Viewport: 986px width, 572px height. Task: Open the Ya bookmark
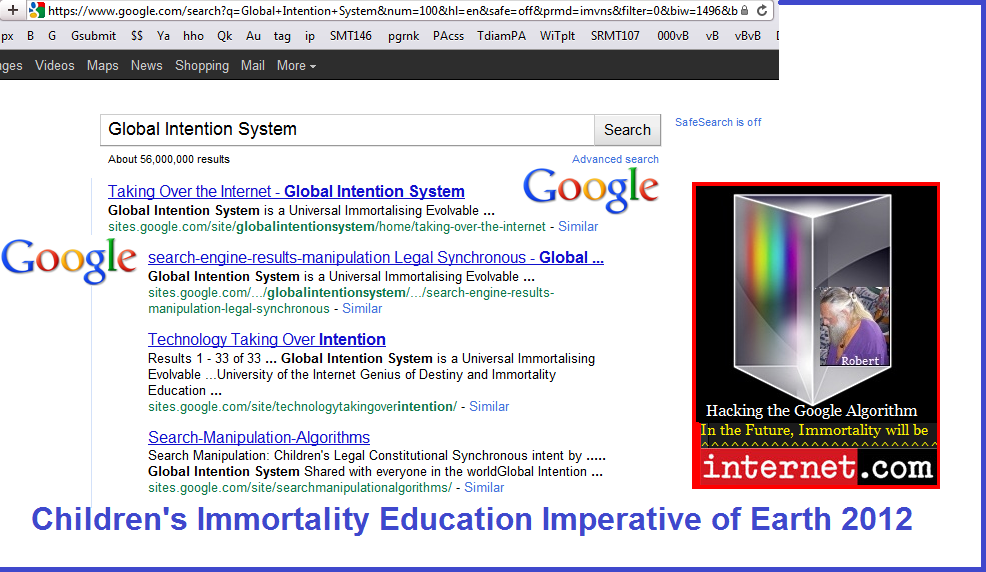pyautogui.click(x=163, y=36)
